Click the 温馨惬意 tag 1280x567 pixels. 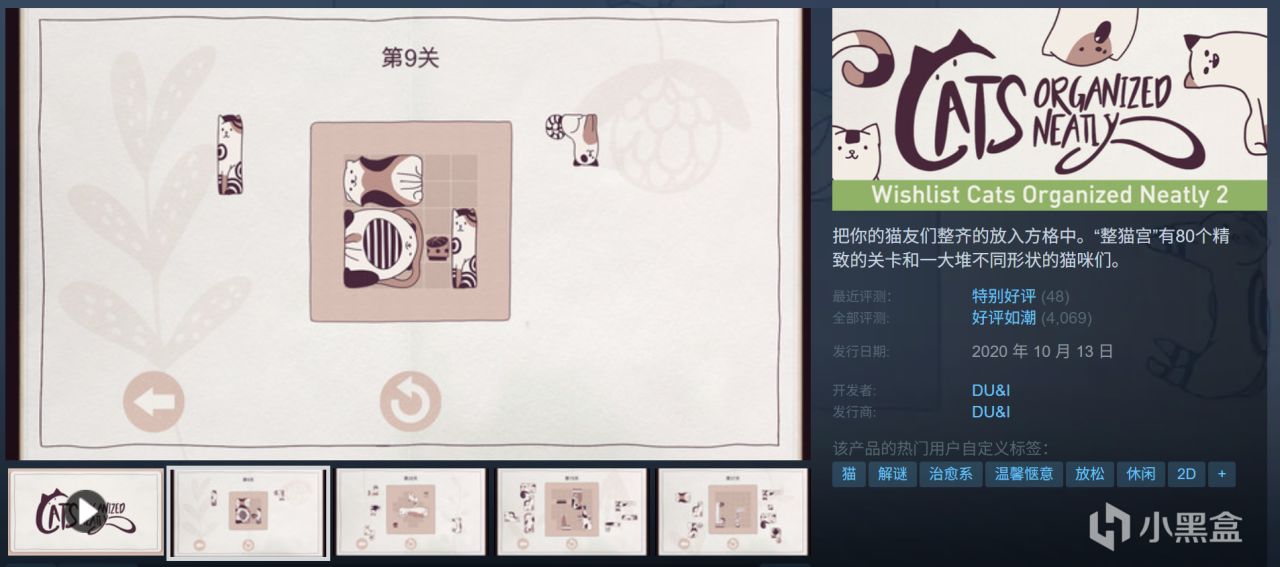1024,474
